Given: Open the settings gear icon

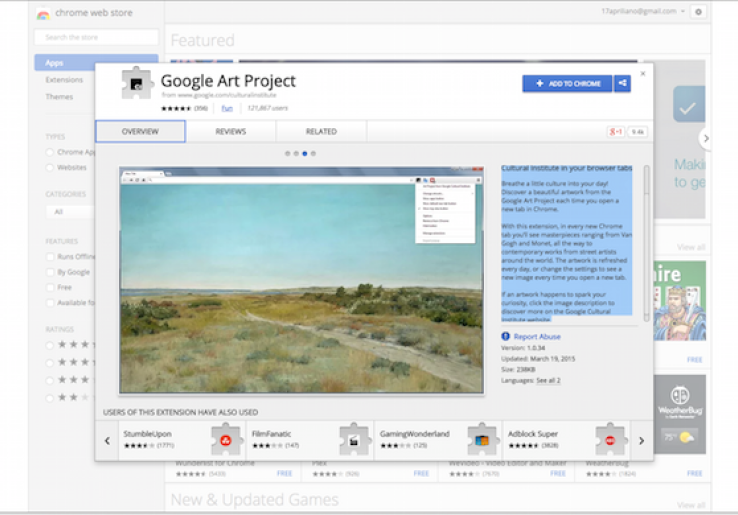Looking at the screenshot, I should click(x=698, y=12).
